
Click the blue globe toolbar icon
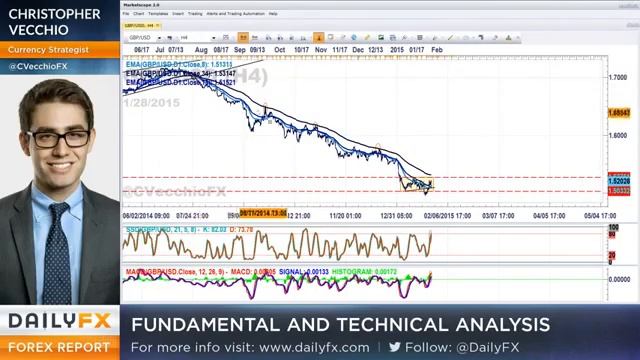pos(354,38)
